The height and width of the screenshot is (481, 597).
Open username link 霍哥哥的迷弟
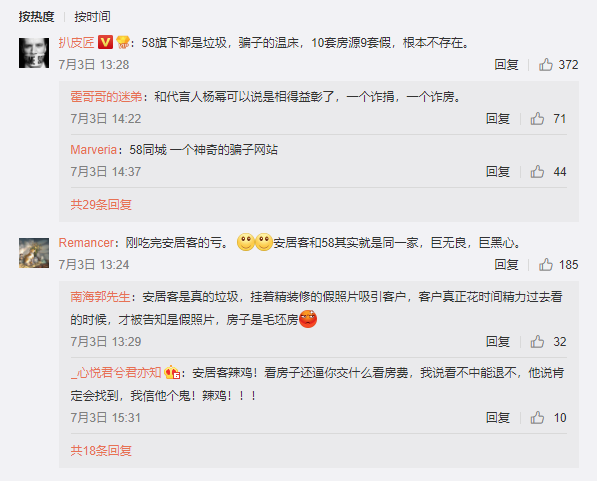107,97
